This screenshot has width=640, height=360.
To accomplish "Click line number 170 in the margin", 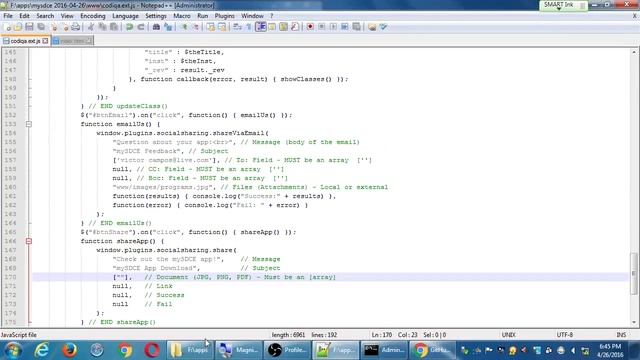I will 10,277.
